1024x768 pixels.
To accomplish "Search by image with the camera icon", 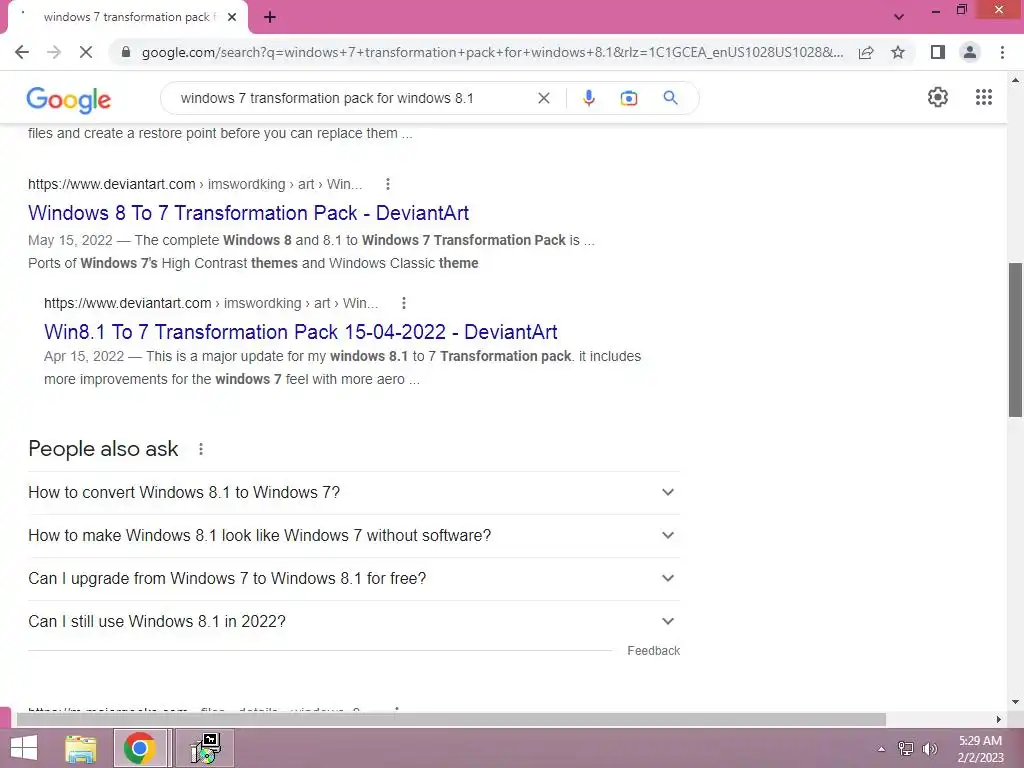I will (x=628, y=98).
